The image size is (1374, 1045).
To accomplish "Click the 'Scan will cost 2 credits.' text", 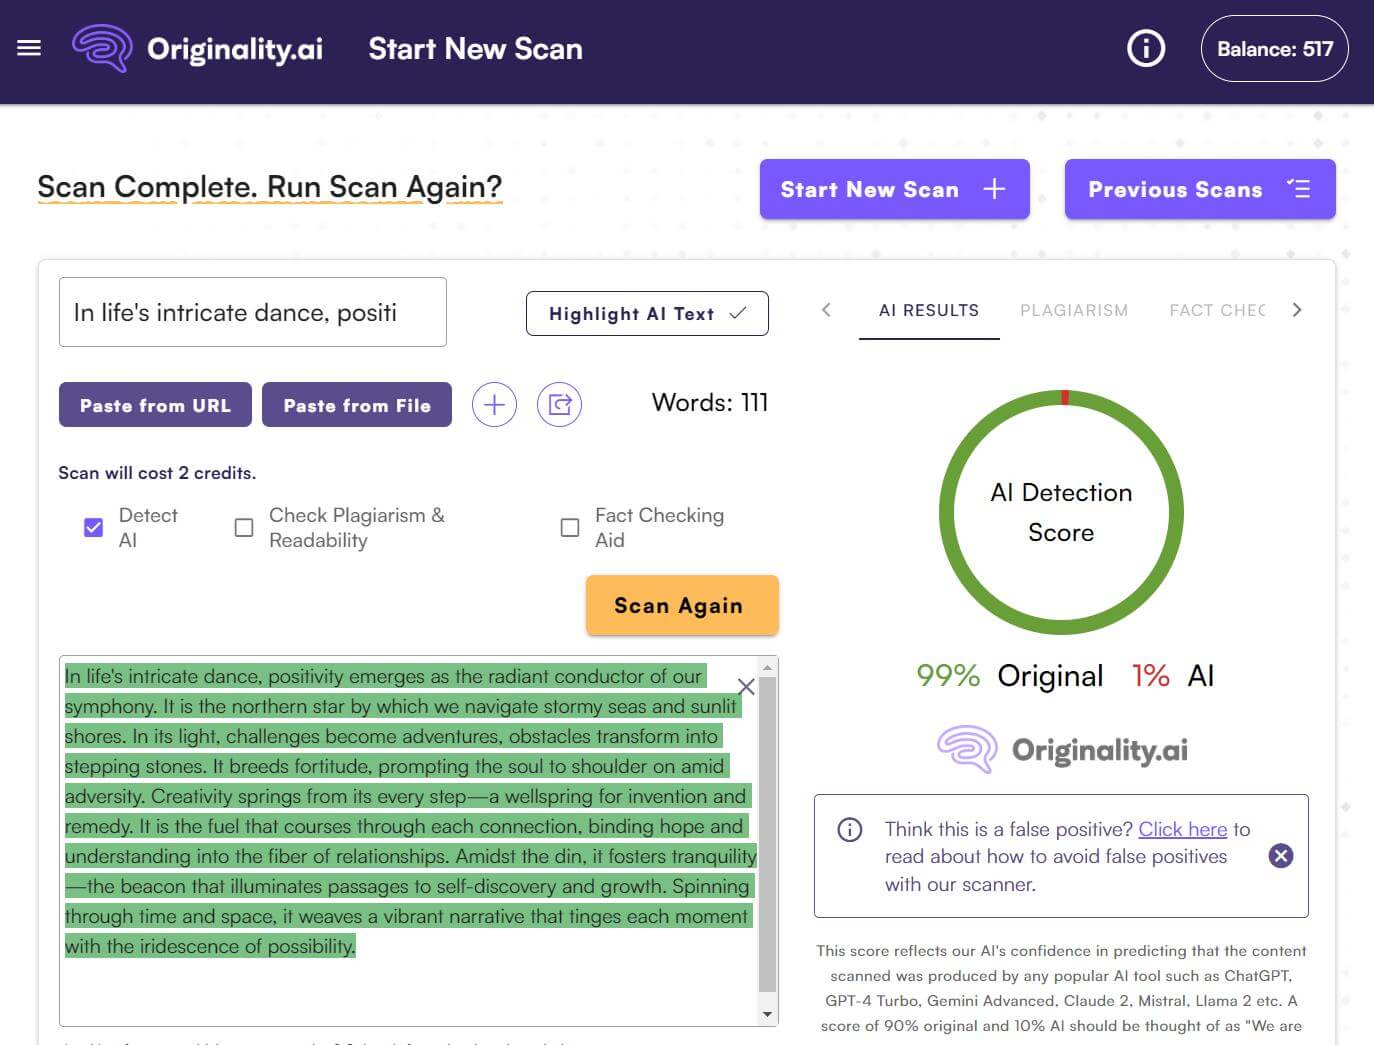I will coord(157,473).
